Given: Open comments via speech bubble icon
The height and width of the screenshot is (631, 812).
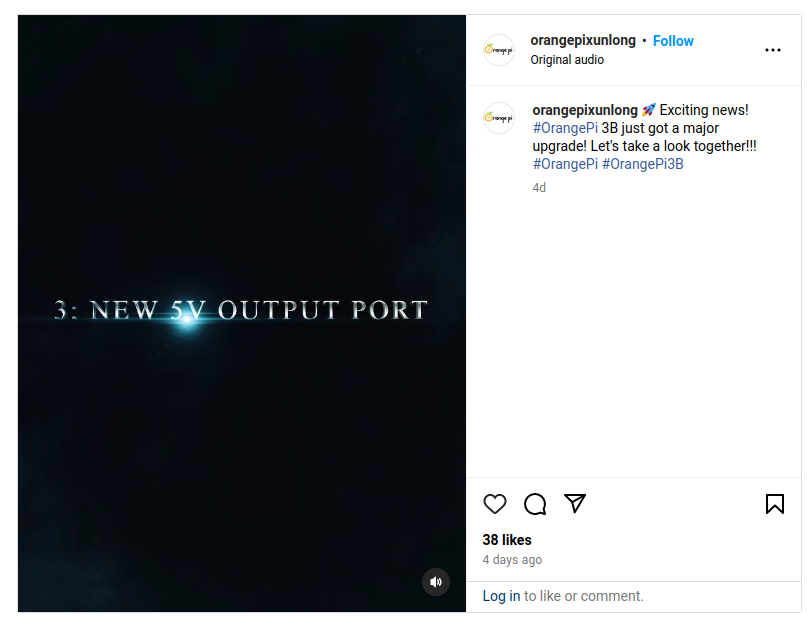Looking at the screenshot, I should pyautogui.click(x=535, y=504).
